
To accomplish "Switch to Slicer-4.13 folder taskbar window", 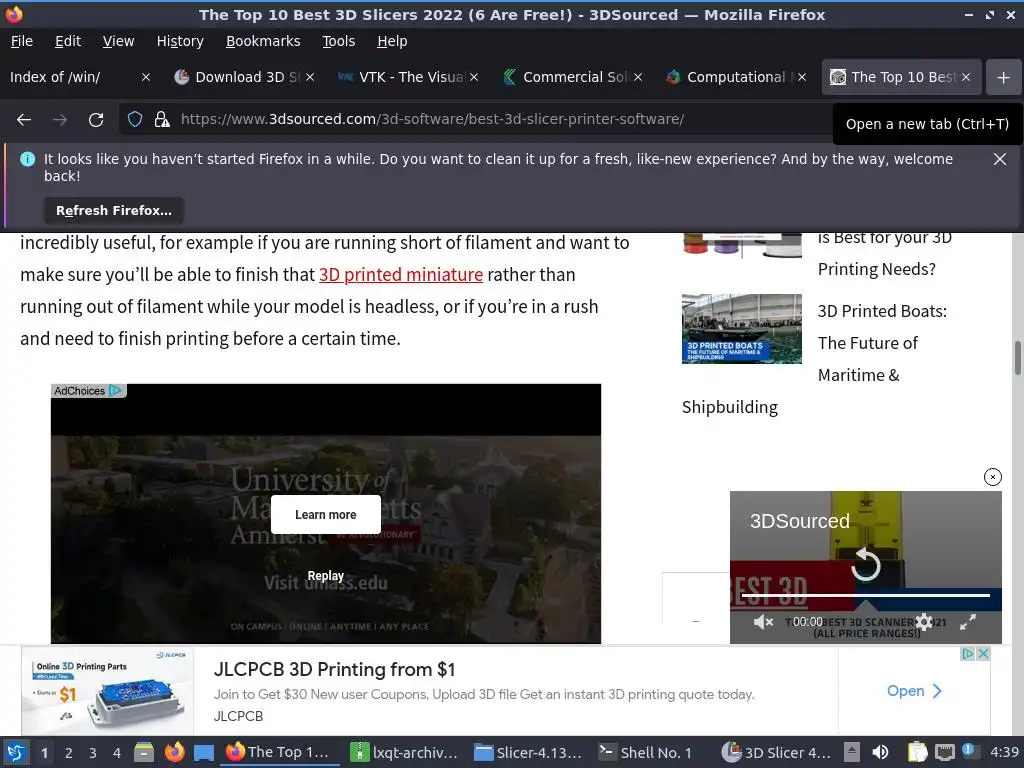I will tap(528, 753).
